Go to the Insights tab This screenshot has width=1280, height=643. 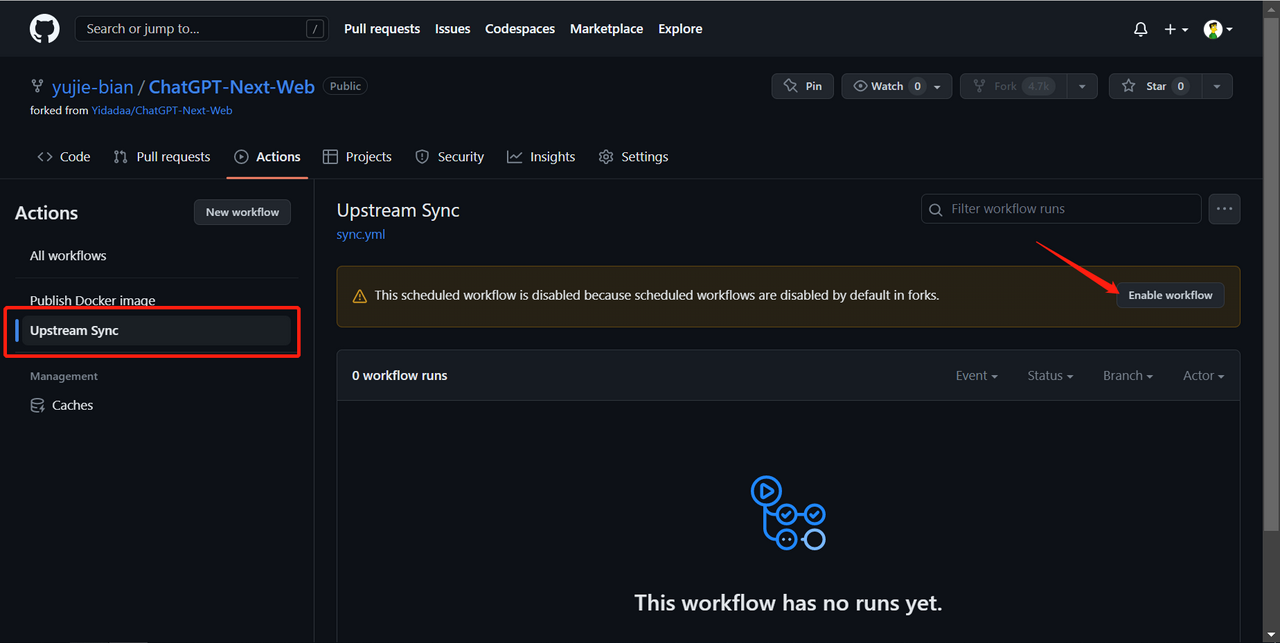coord(541,157)
